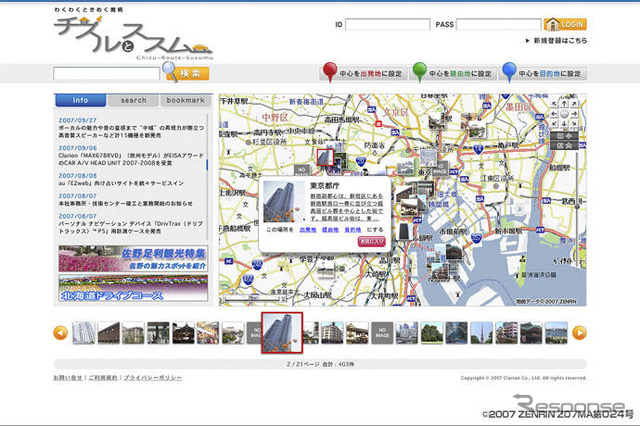This screenshot has width=640, height=426.
Task: Select the enlarged red-framed strip thumbnail
Action: click(282, 333)
